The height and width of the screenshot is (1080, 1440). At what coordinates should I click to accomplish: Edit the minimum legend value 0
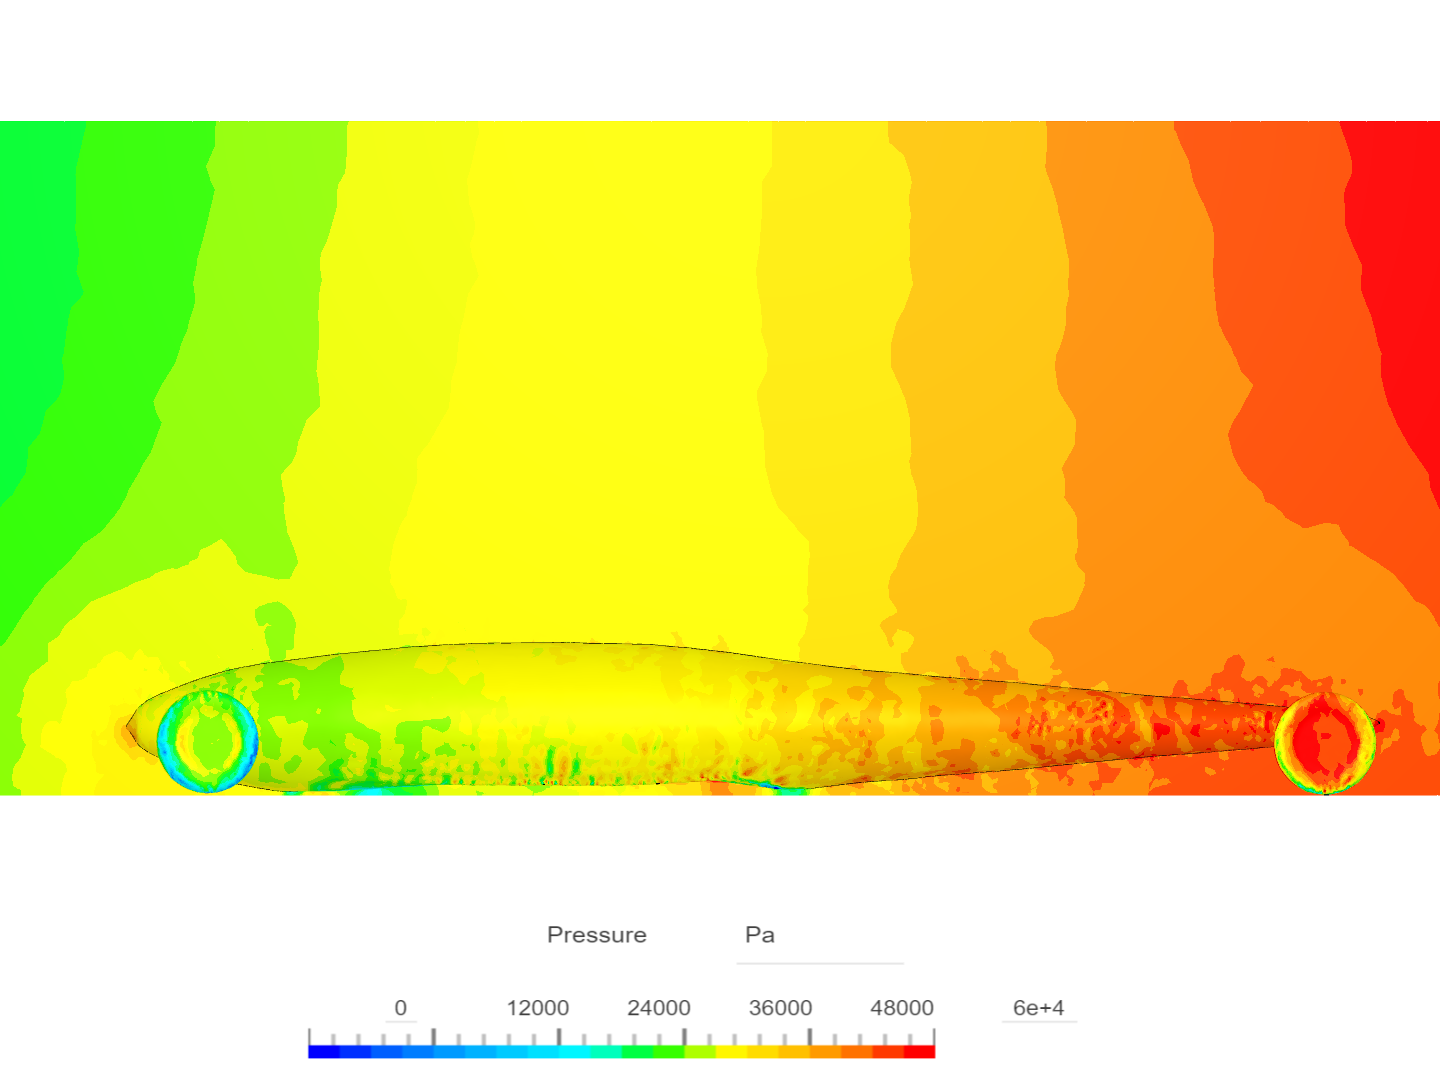401,1008
